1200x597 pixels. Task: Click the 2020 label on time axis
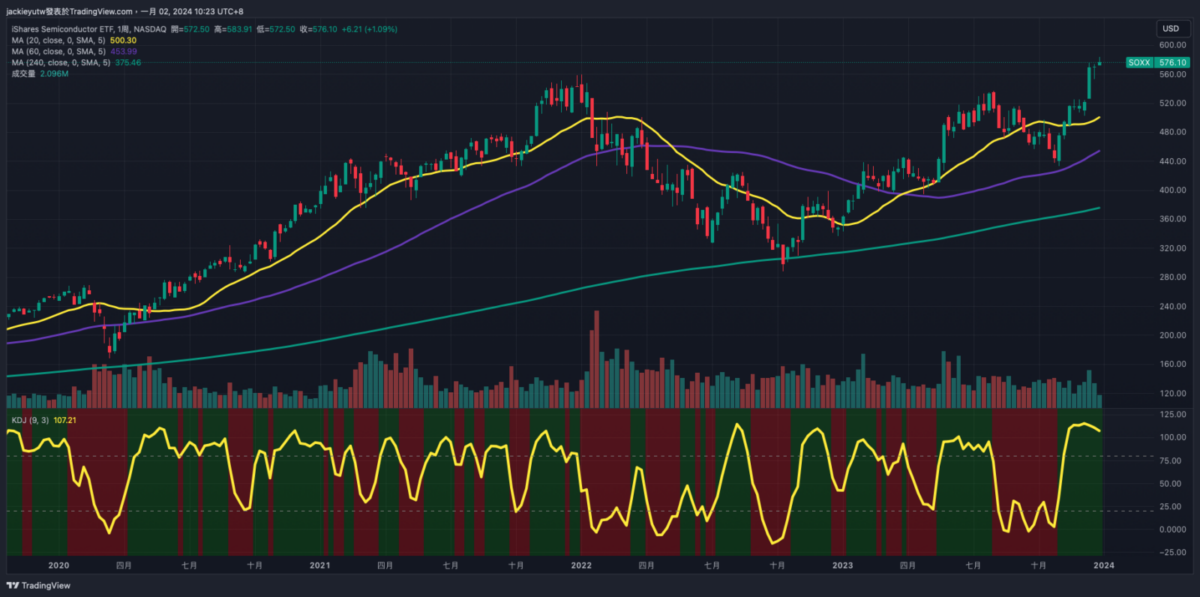tap(59, 565)
